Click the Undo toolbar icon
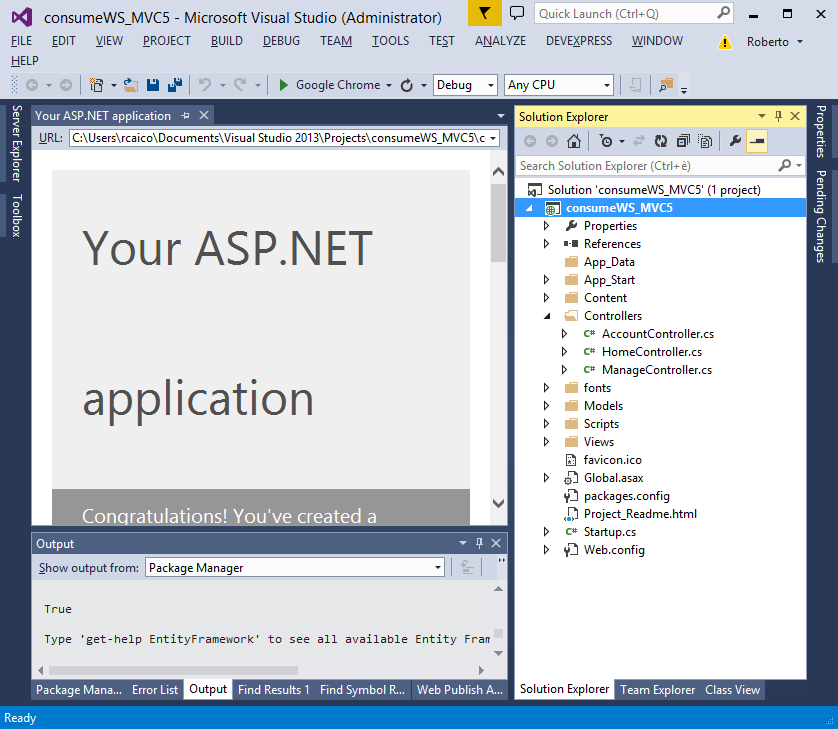 click(205, 85)
